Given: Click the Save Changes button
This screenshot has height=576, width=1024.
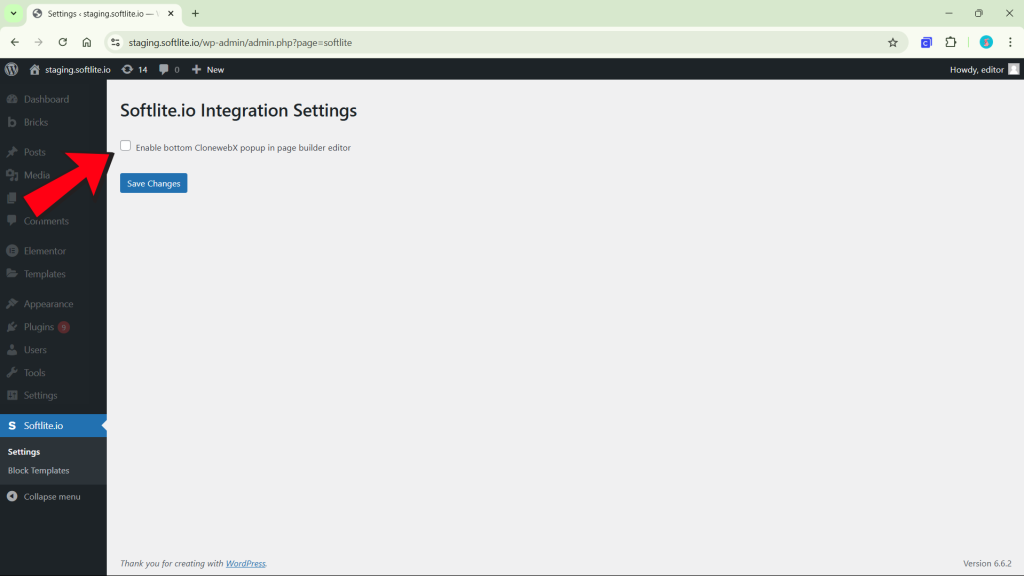Looking at the screenshot, I should (153, 183).
